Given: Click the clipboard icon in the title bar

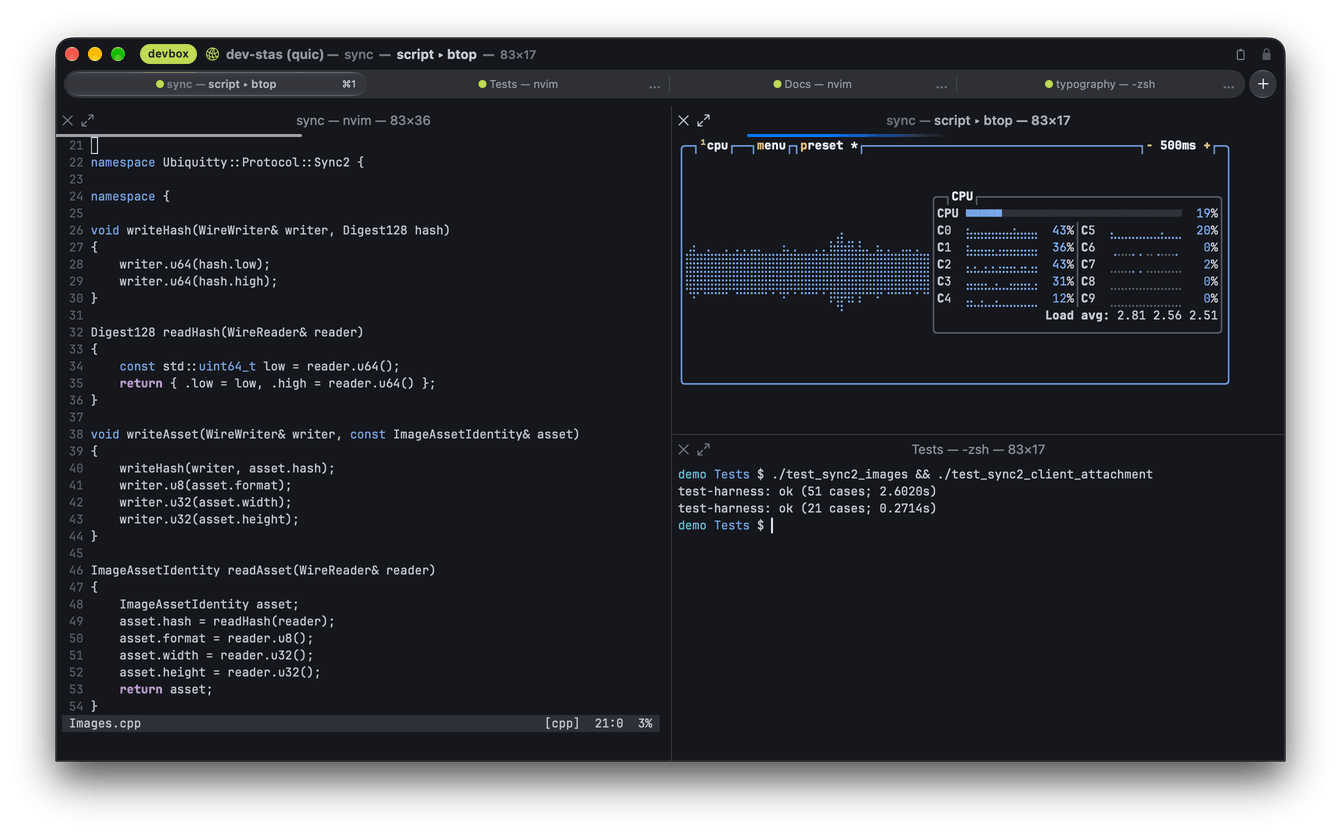Looking at the screenshot, I should tap(1241, 54).
